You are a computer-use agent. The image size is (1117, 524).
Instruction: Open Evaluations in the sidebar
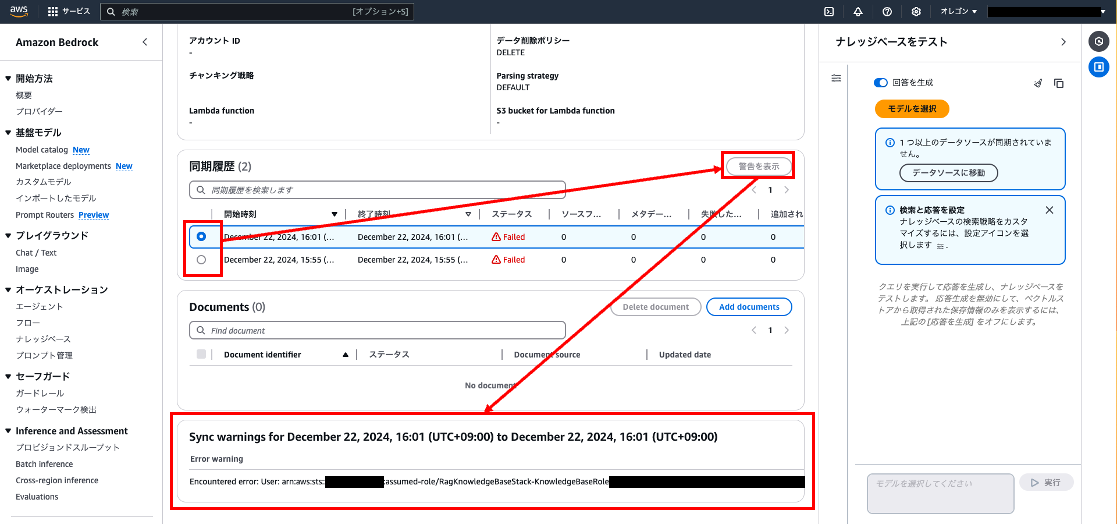point(37,497)
